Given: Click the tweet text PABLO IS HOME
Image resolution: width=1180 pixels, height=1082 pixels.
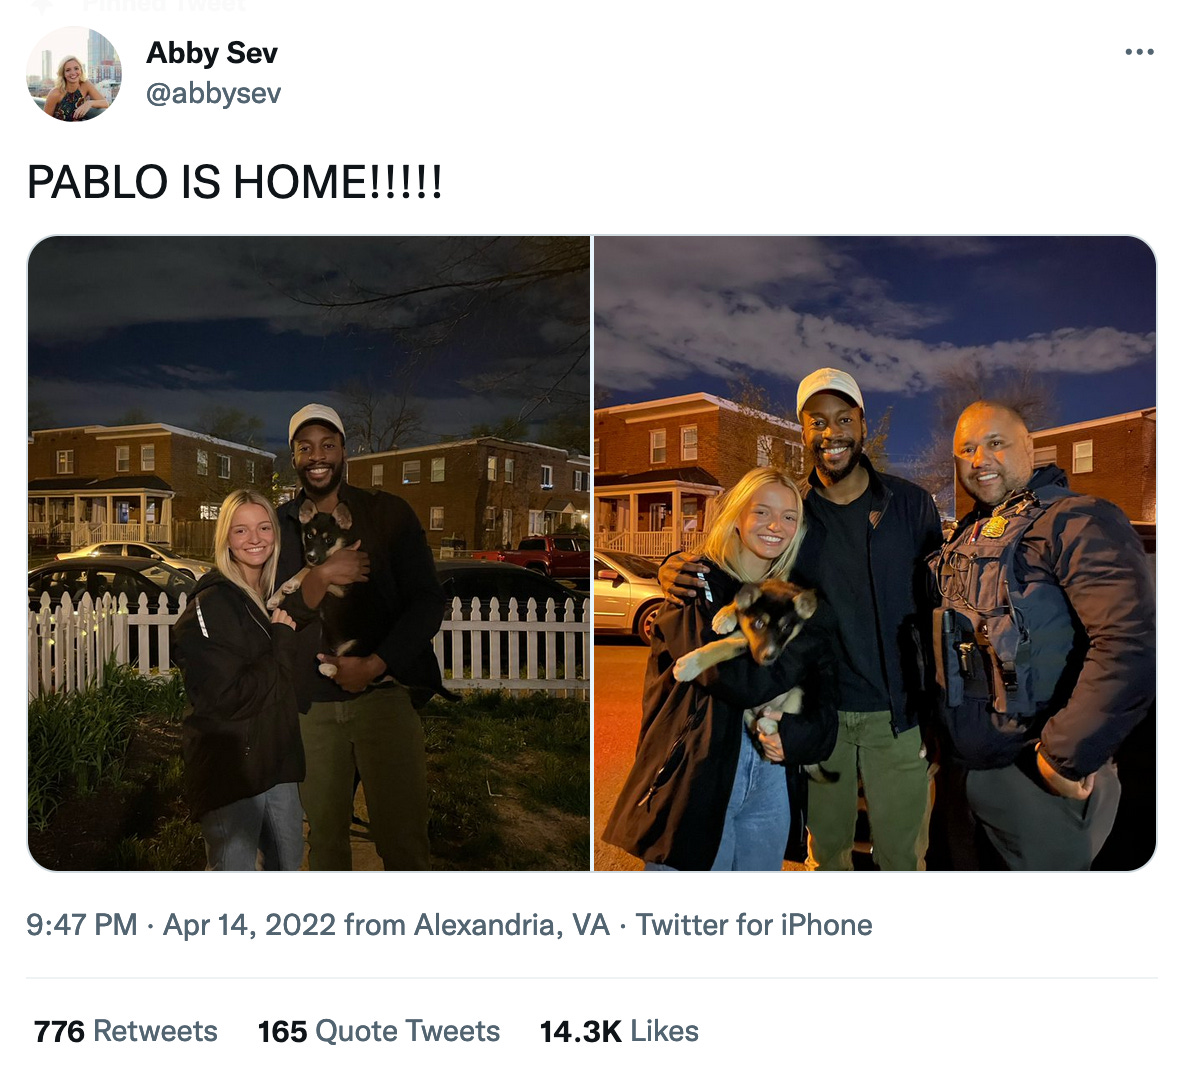Looking at the screenshot, I should 234,182.
